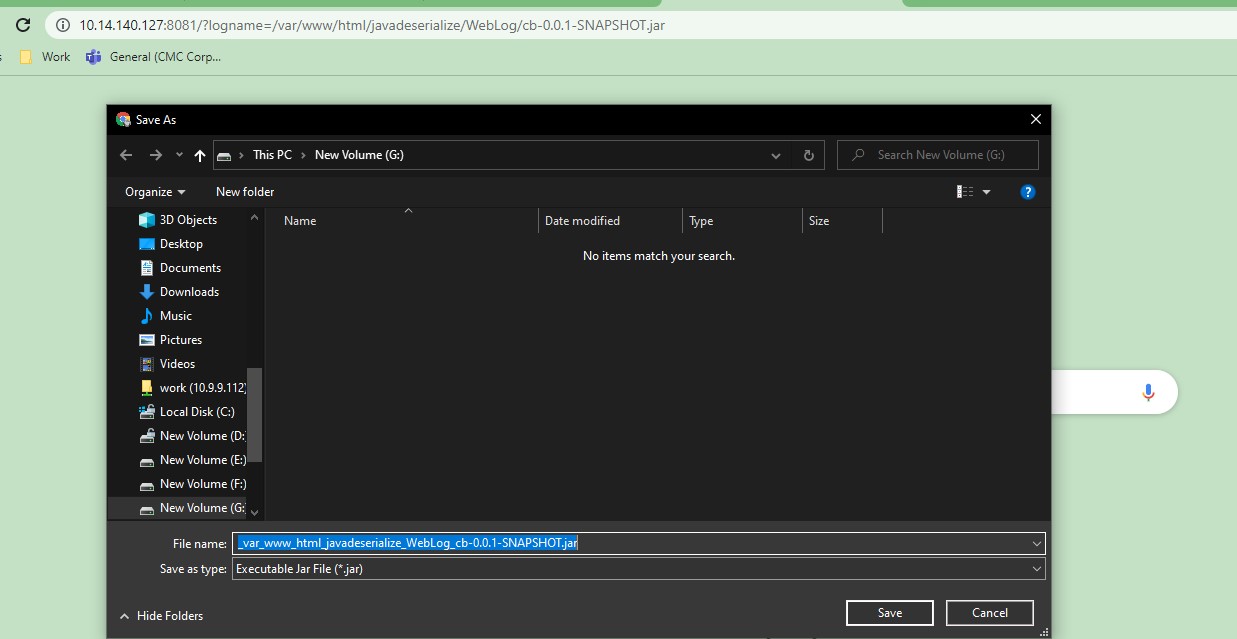The image size is (1237, 639).
Task: Open General (CMC Corp... bookmark
Action: (x=154, y=57)
